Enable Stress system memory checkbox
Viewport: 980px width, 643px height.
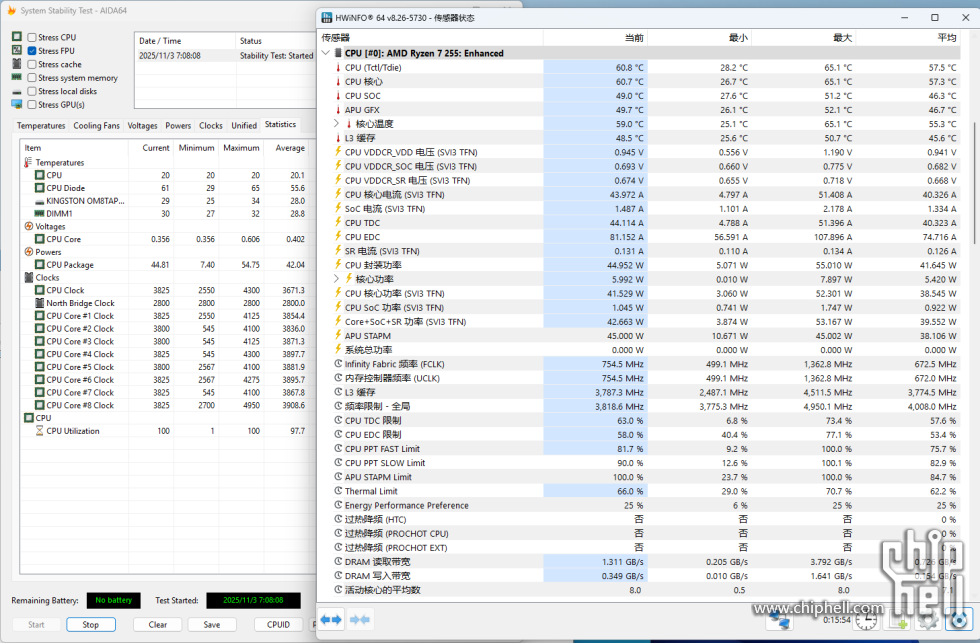pyautogui.click(x=32, y=78)
